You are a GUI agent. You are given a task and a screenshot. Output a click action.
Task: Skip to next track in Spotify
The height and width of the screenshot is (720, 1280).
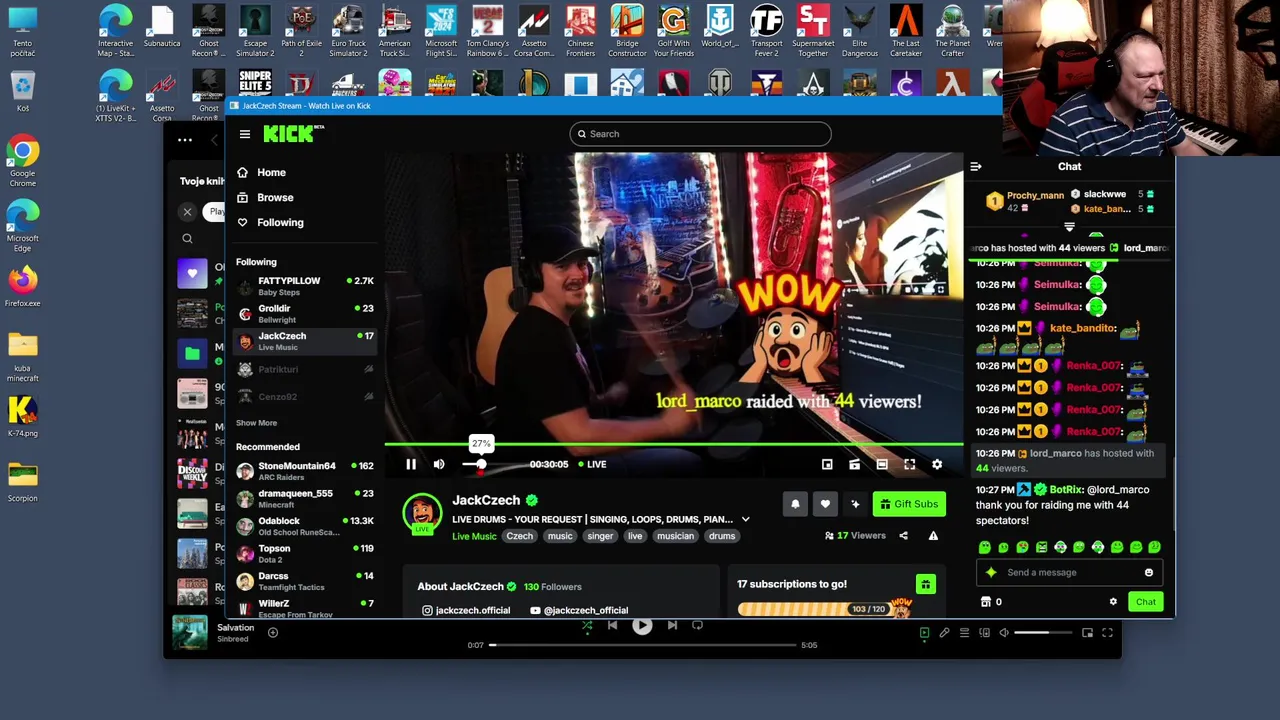(672, 626)
